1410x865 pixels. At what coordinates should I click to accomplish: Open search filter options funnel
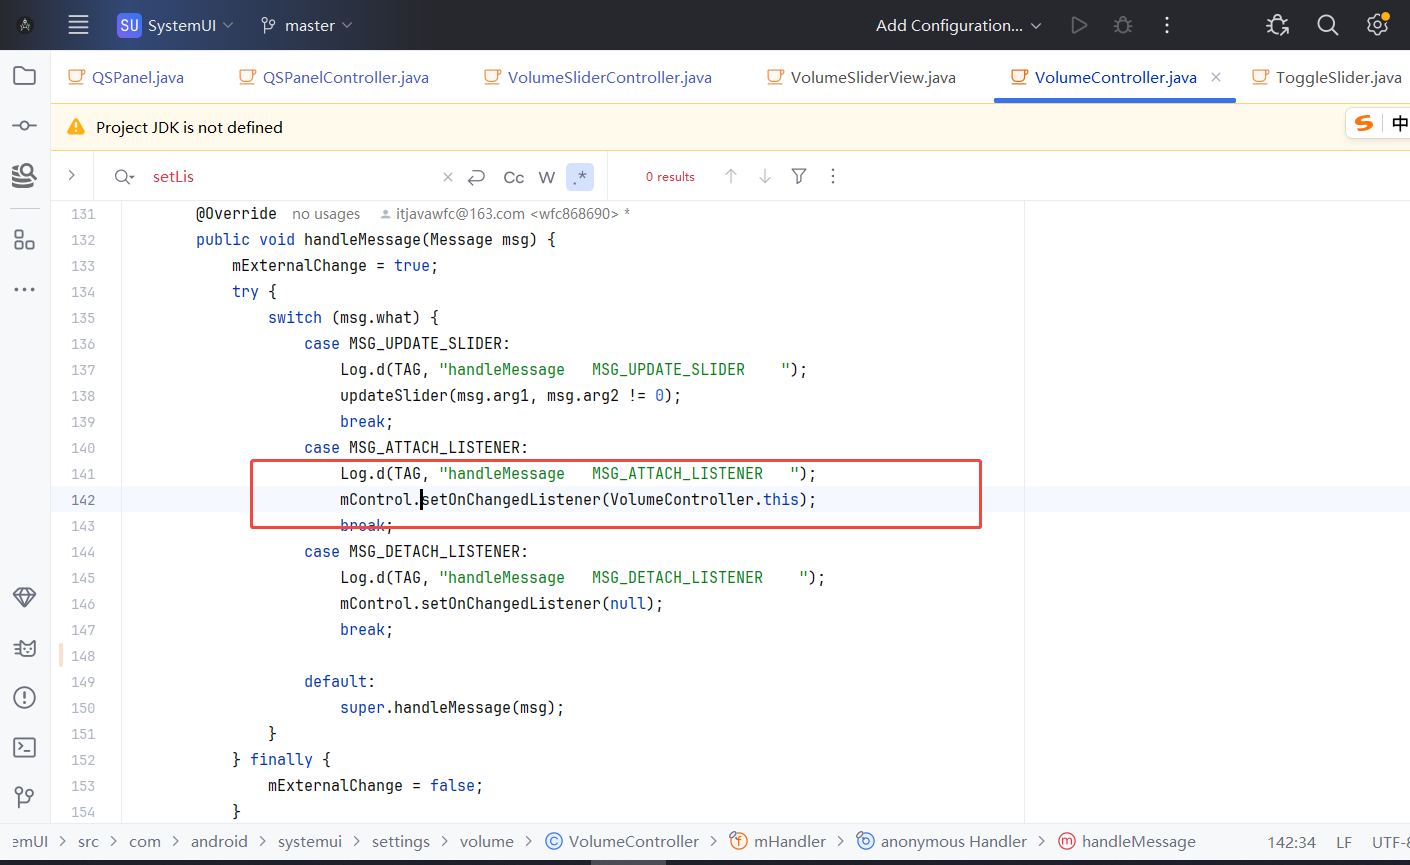pyautogui.click(x=799, y=176)
